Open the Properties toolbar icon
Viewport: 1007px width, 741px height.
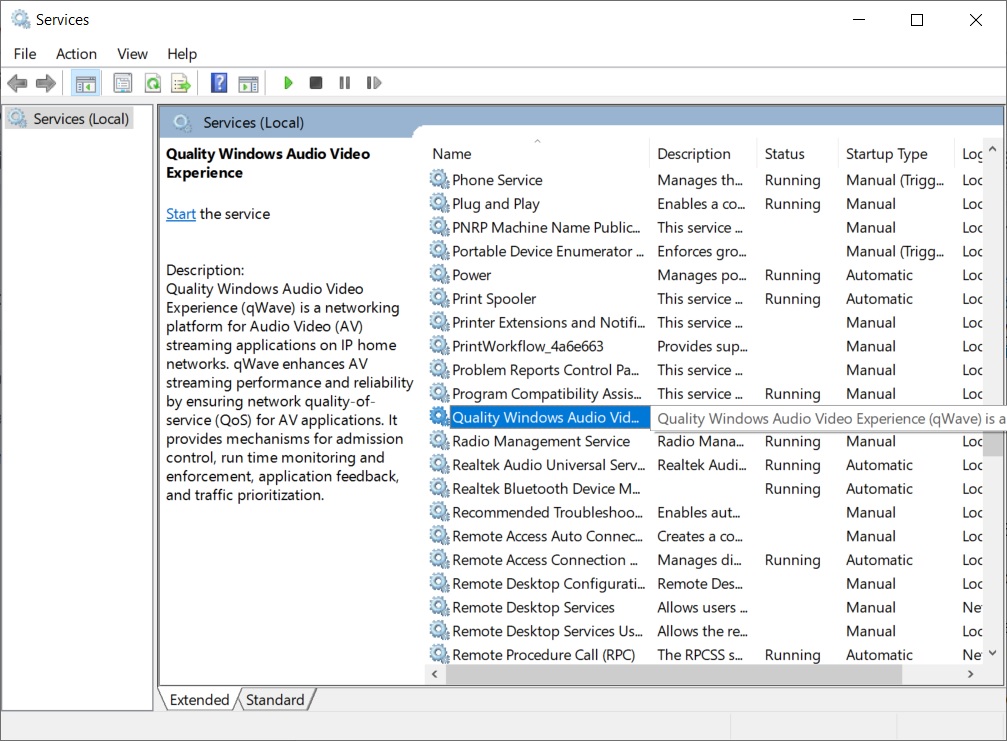[x=122, y=83]
